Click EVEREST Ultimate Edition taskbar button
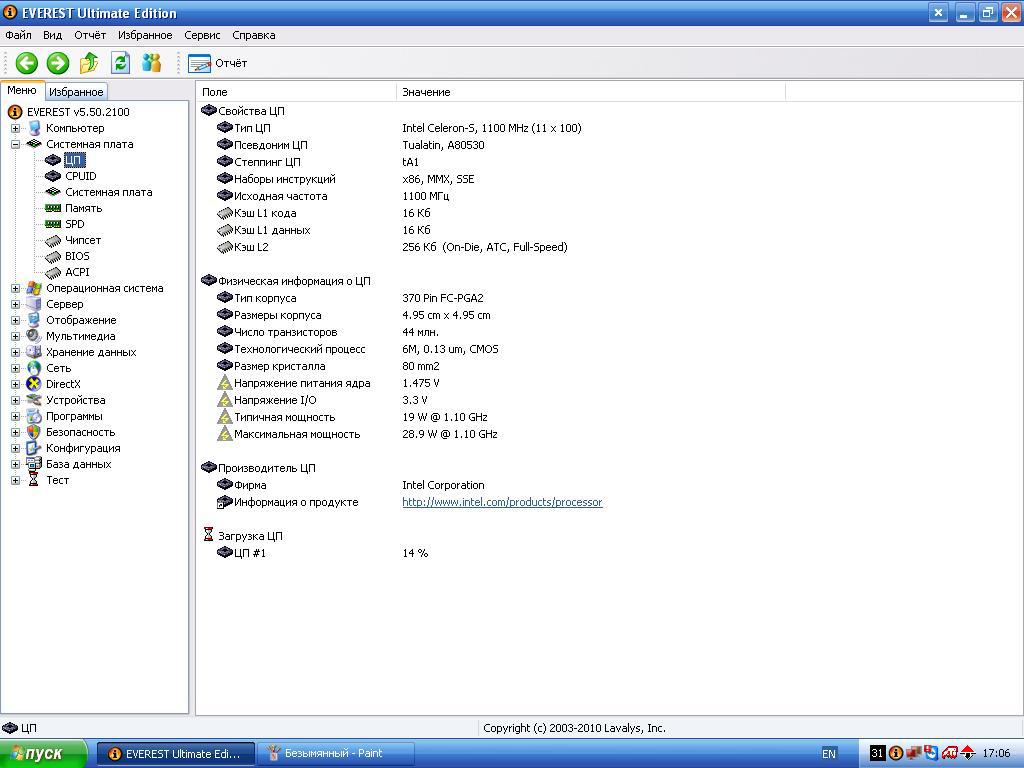This screenshot has height=768, width=1024. [176, 754]
